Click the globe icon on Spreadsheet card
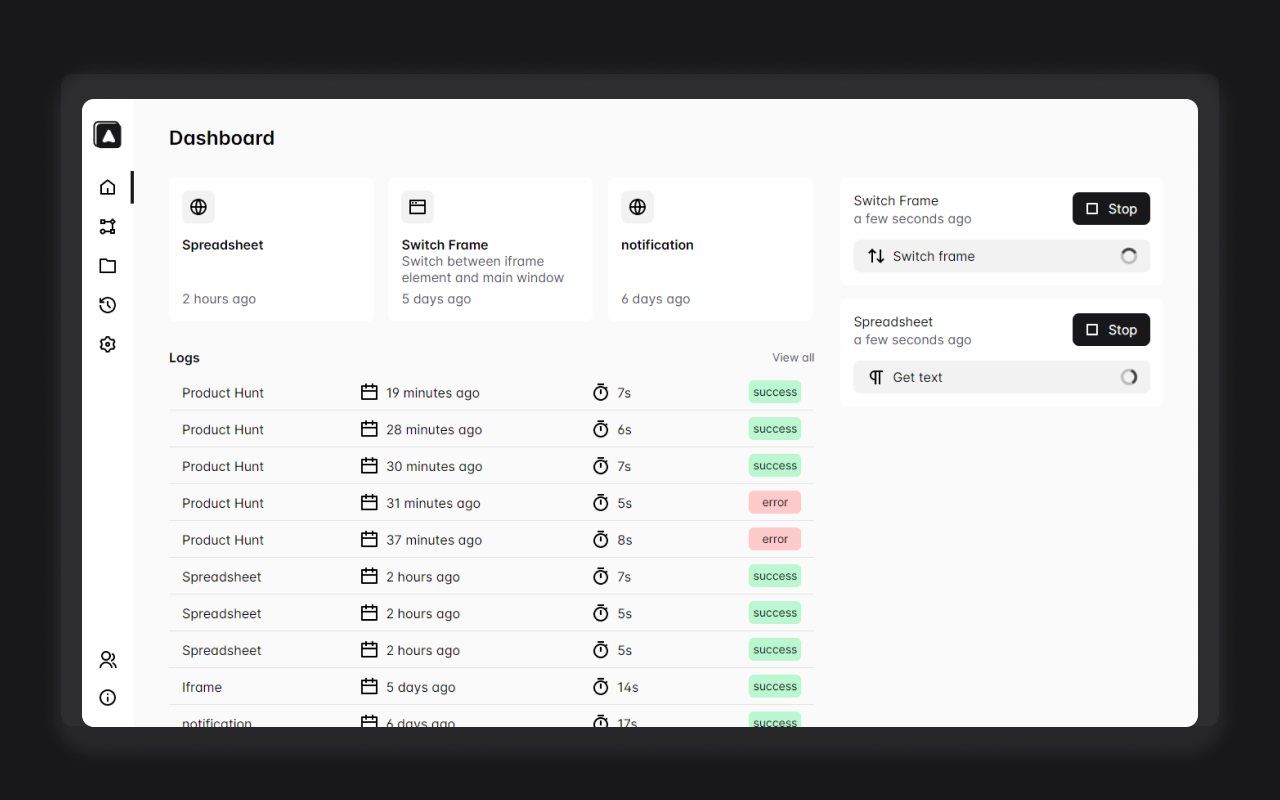This screenshot has height=800, width=1280. pos(198,207)
